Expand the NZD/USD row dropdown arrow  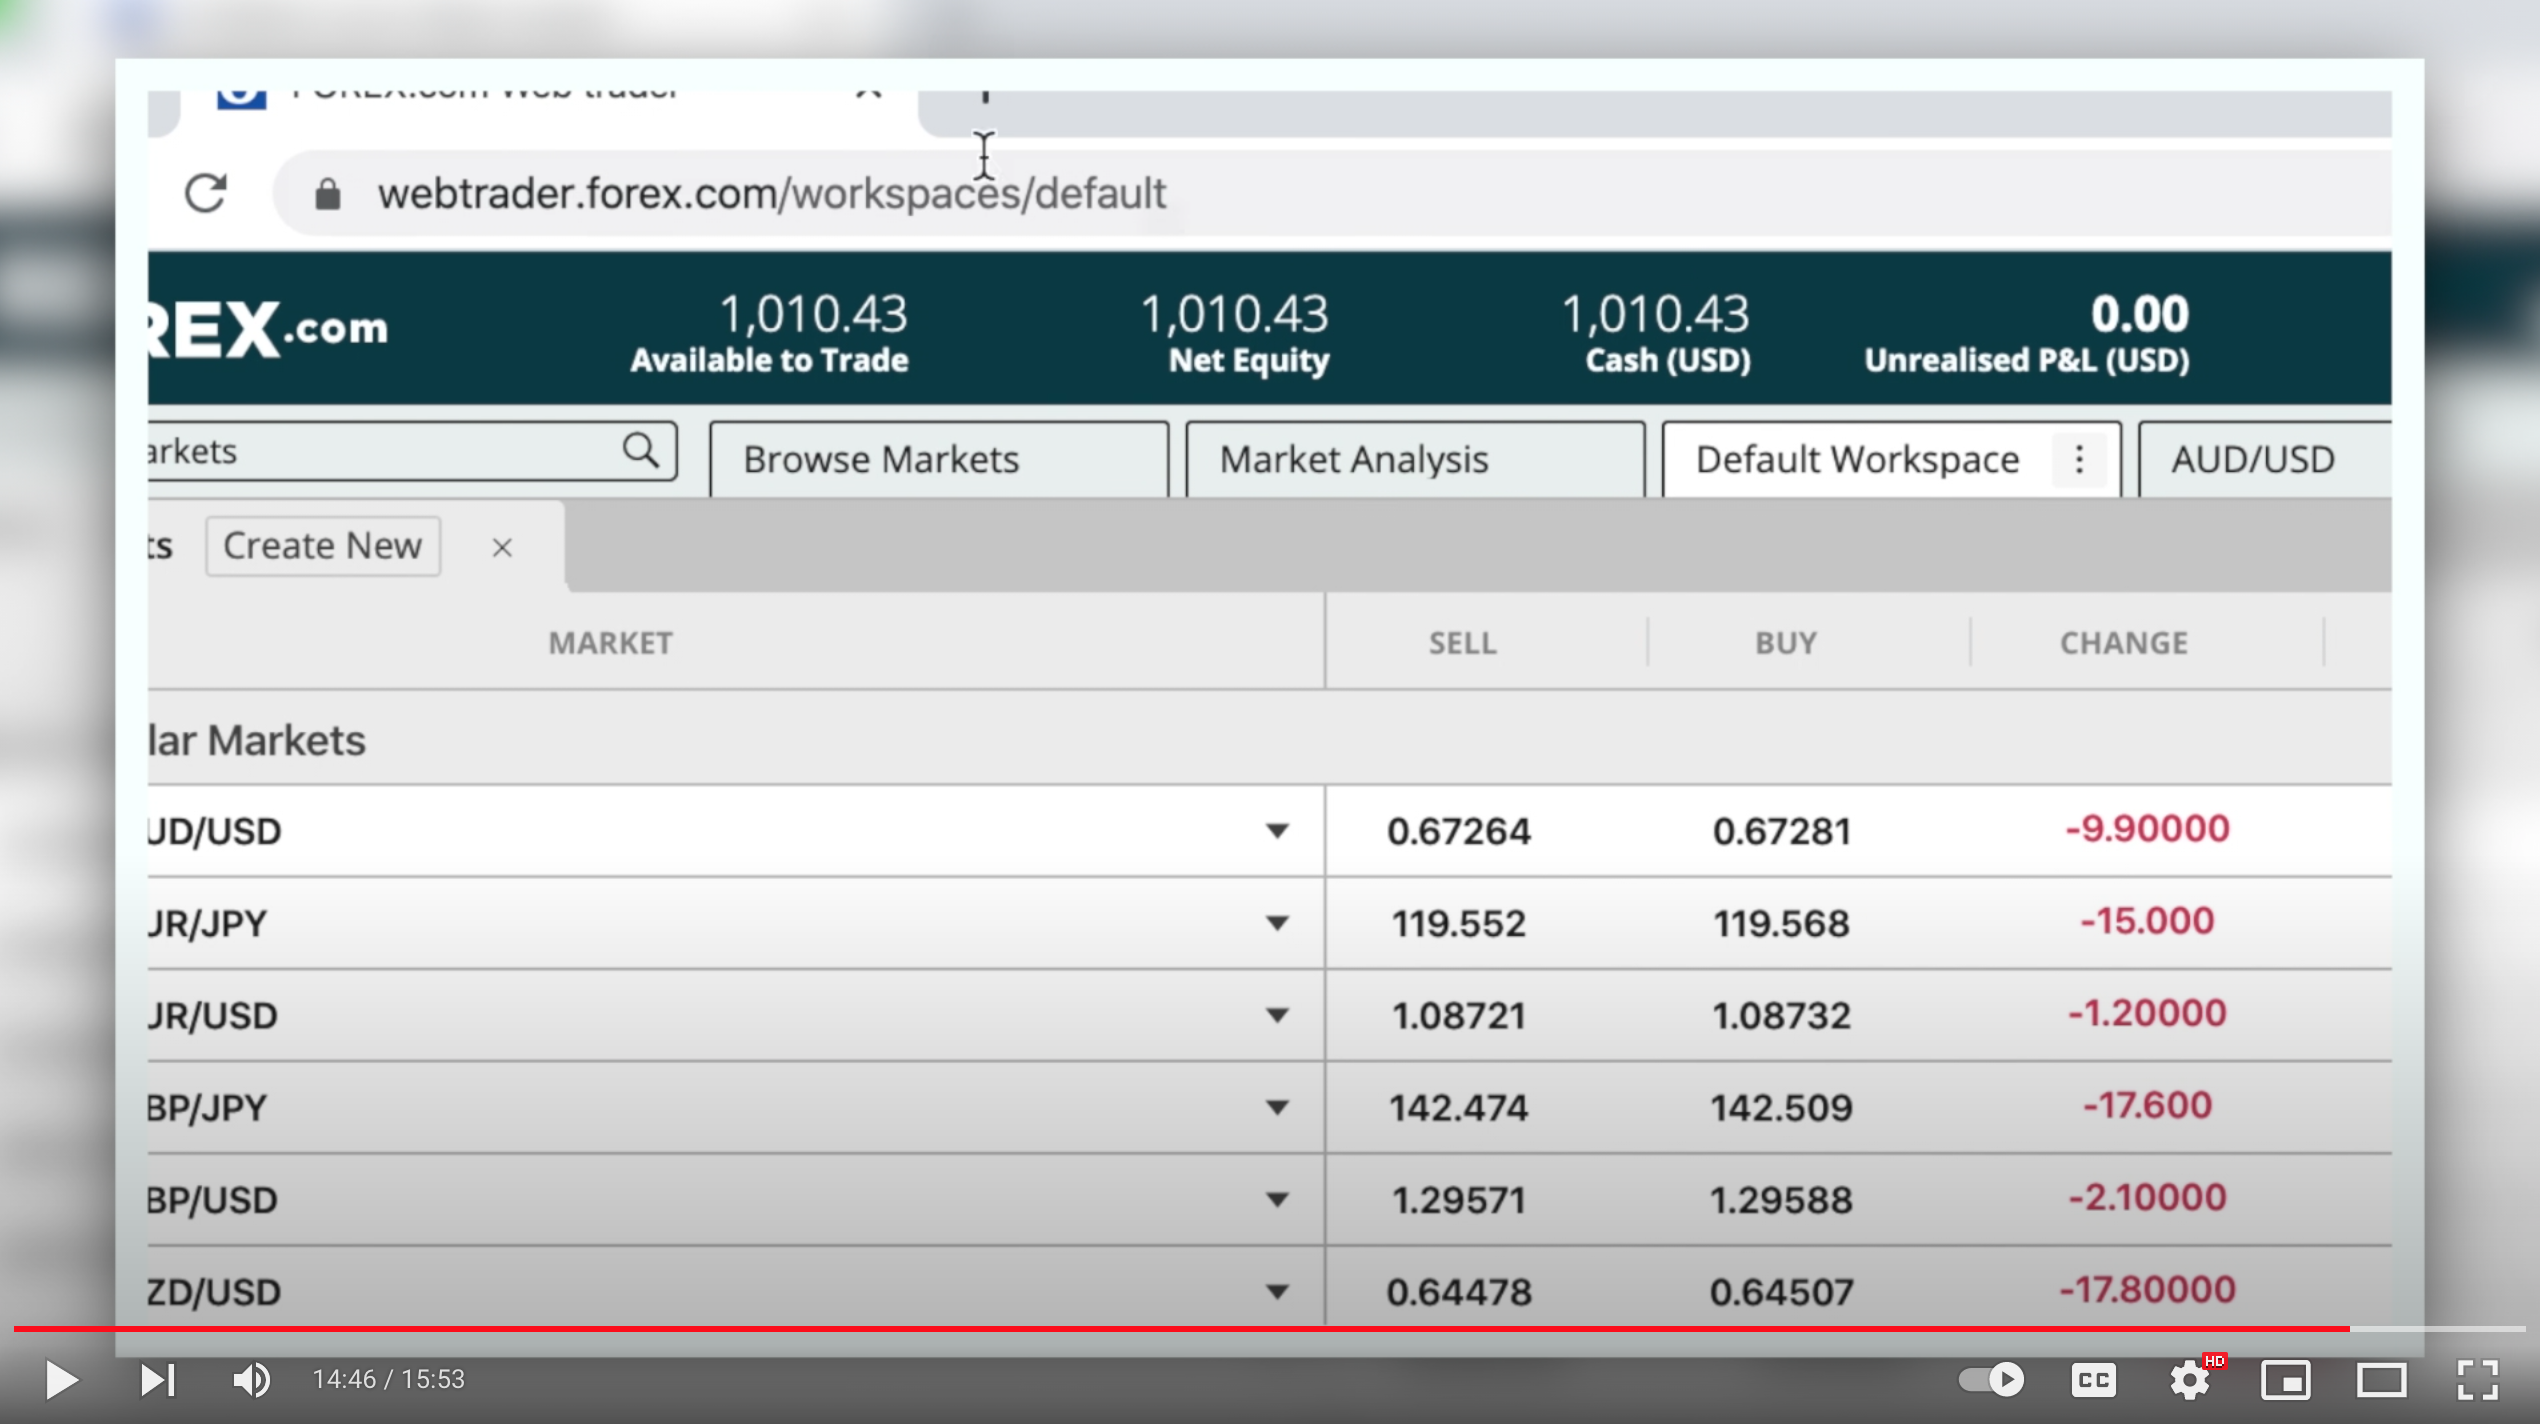tap(1277, 1292)
